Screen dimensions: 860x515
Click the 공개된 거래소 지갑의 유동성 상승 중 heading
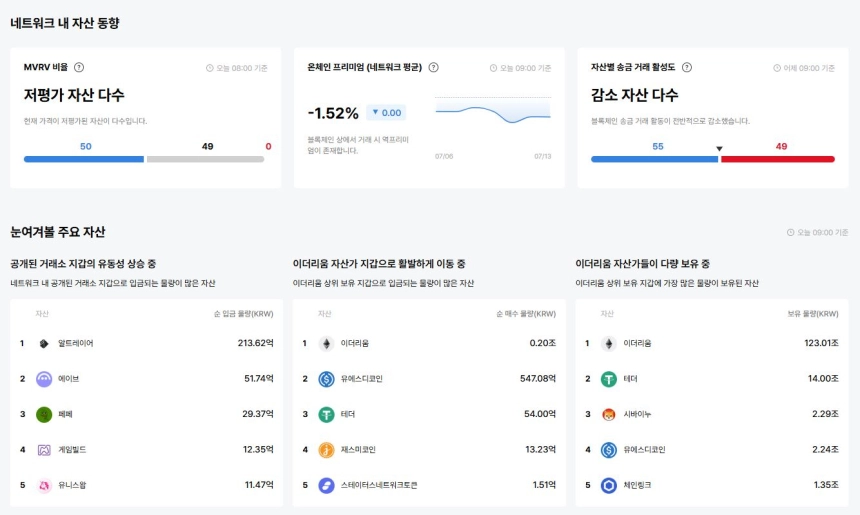[83, 264]
